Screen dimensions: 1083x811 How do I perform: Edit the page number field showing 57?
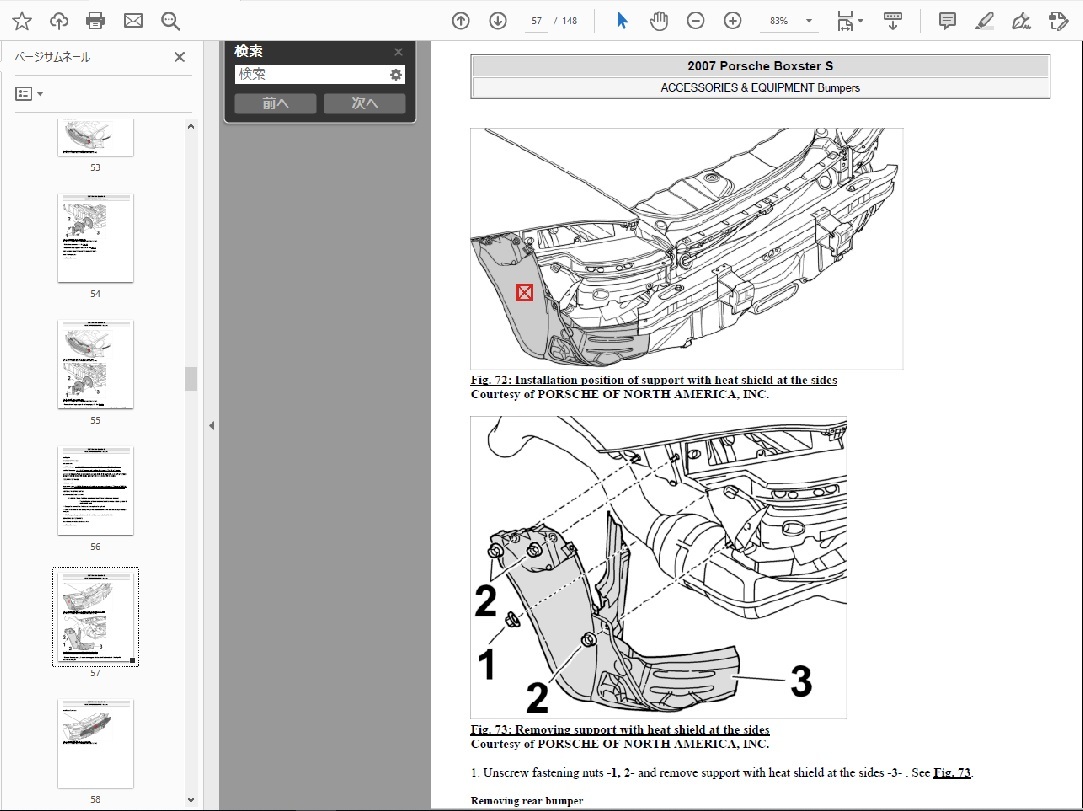(x=536, y=21)
